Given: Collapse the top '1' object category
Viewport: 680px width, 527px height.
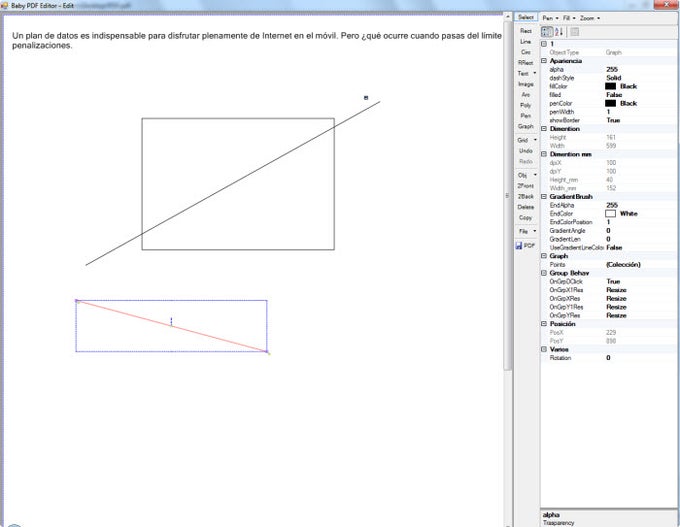Looking at the screenshot, I should [x=544, y=44].
